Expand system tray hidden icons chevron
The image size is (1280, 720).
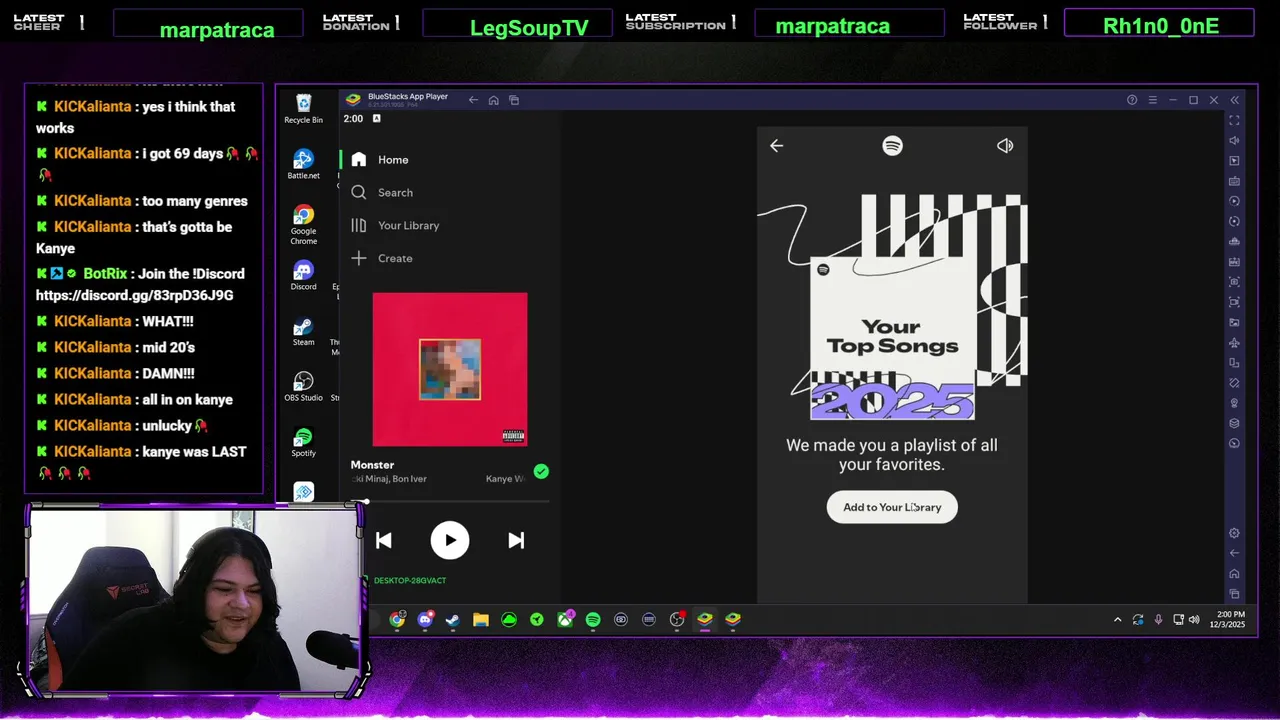pyautogui.click(x=1117, y=620)
